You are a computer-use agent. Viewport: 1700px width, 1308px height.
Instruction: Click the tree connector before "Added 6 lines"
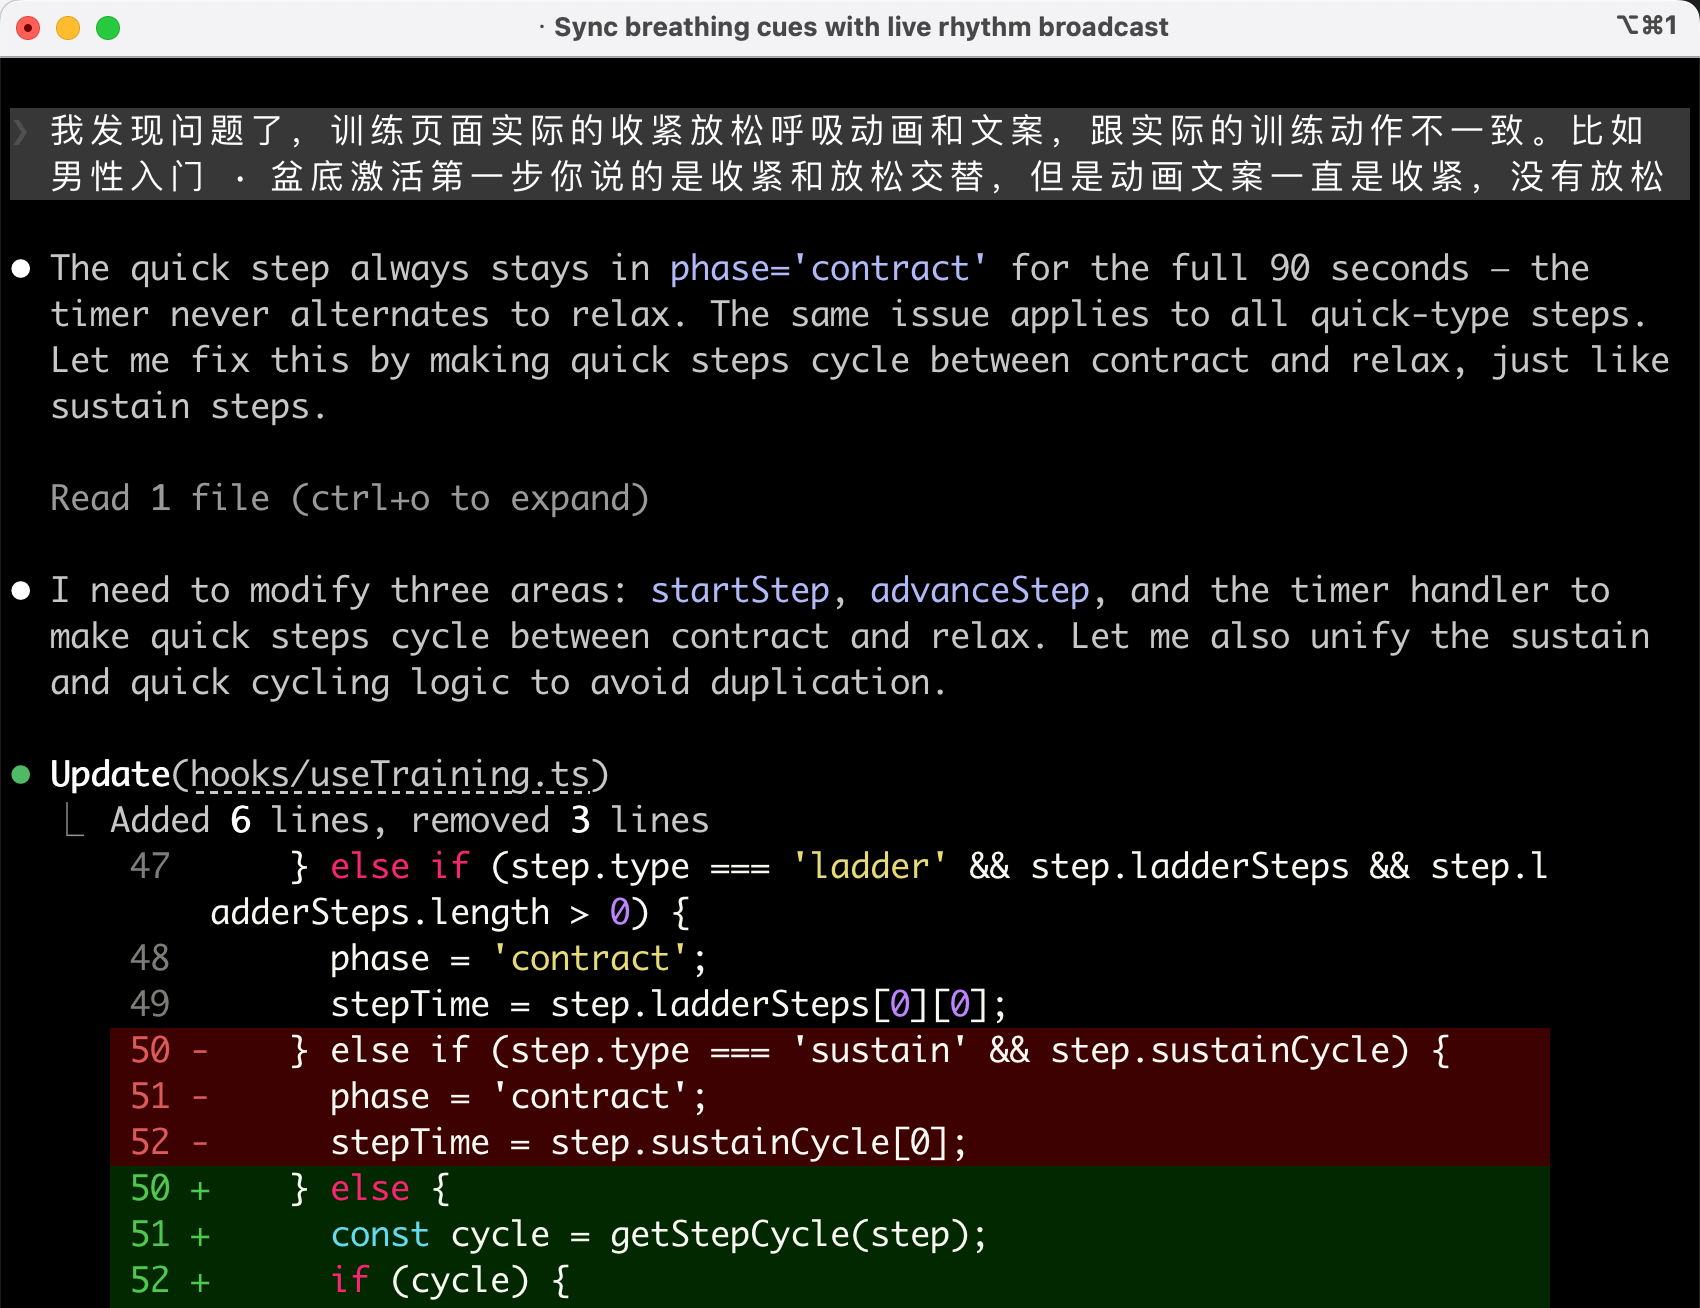click(x=74, y=821)
